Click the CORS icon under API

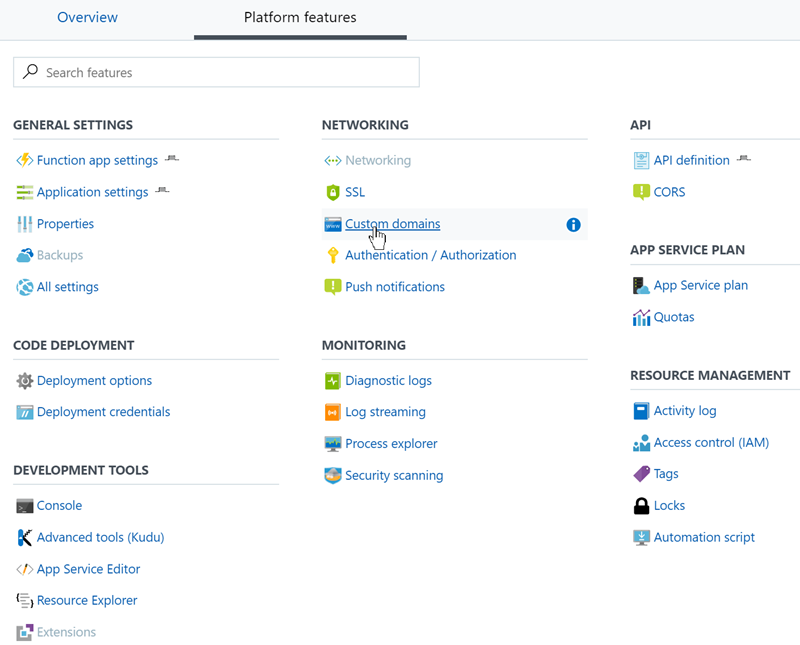pyautogui.click(x=641, y=192)
